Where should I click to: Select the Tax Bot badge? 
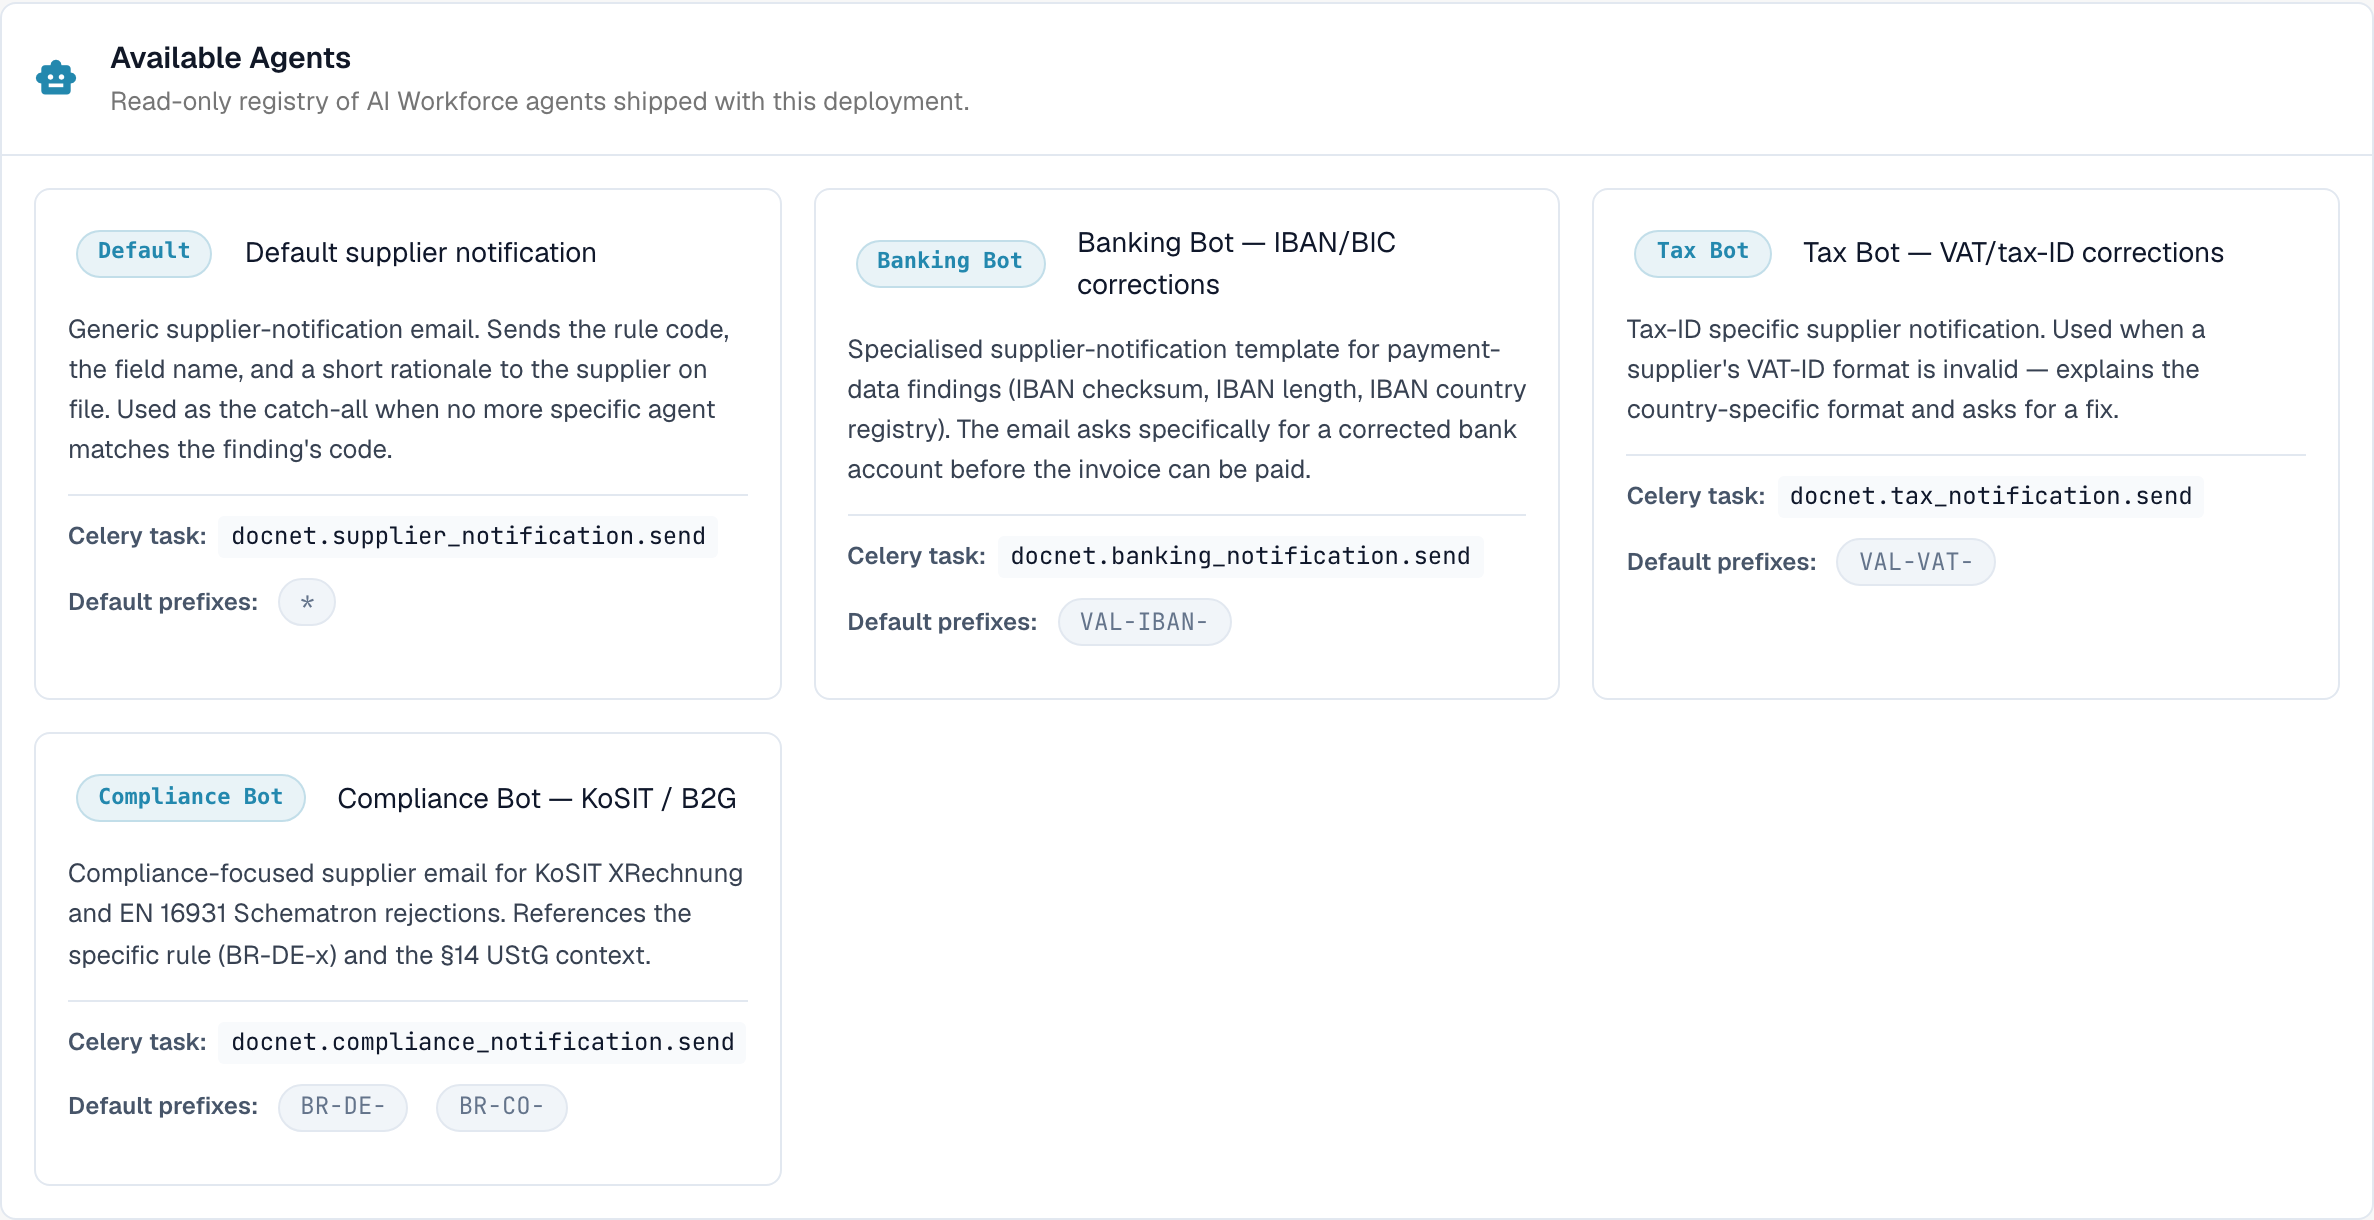[x=1702, y=252]
